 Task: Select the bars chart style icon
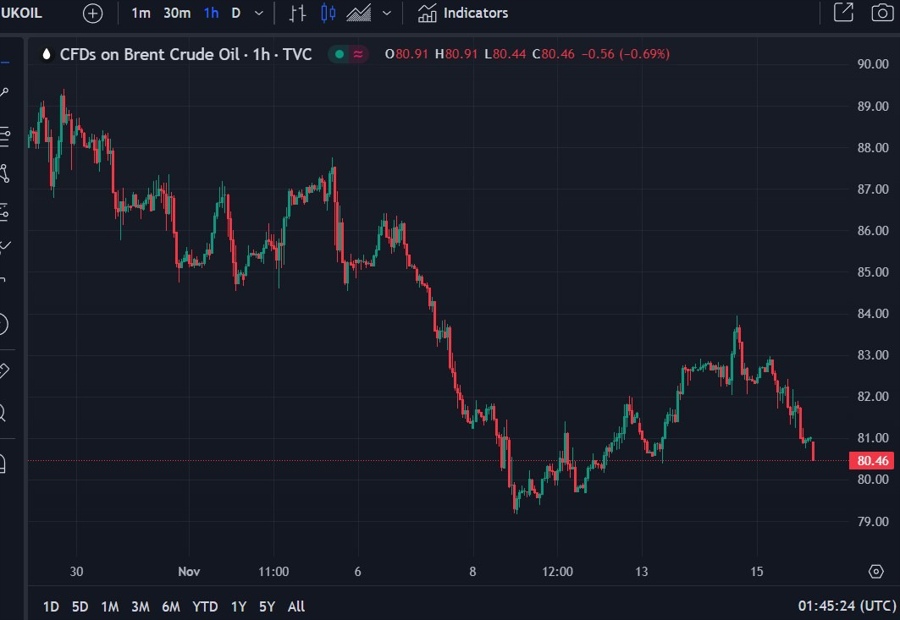click(297, 13)
